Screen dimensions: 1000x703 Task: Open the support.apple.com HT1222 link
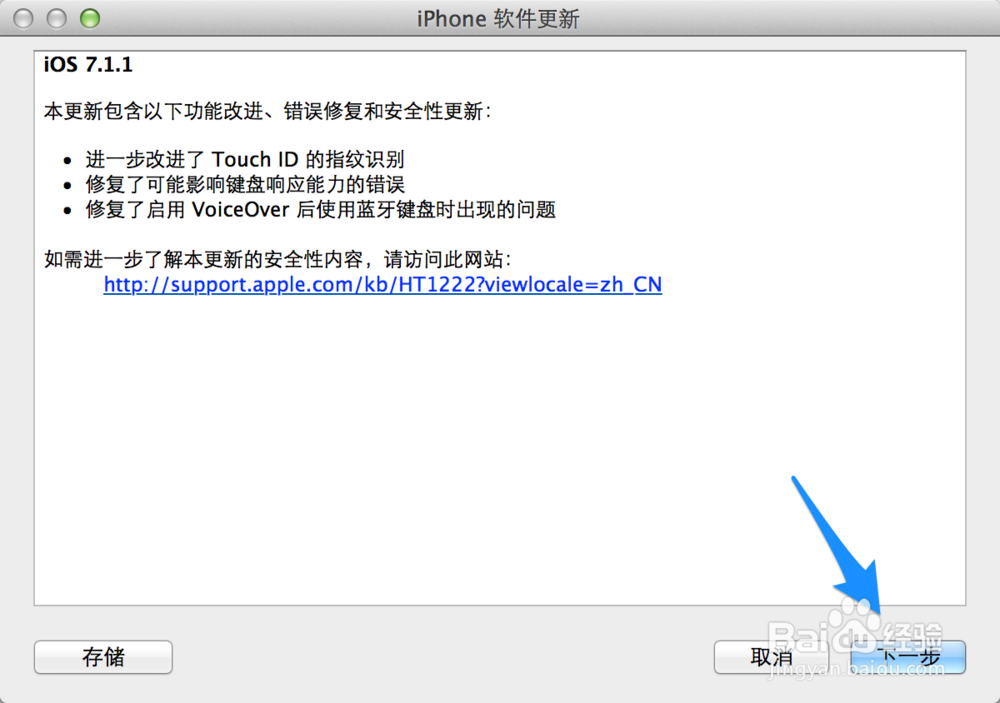383,285
